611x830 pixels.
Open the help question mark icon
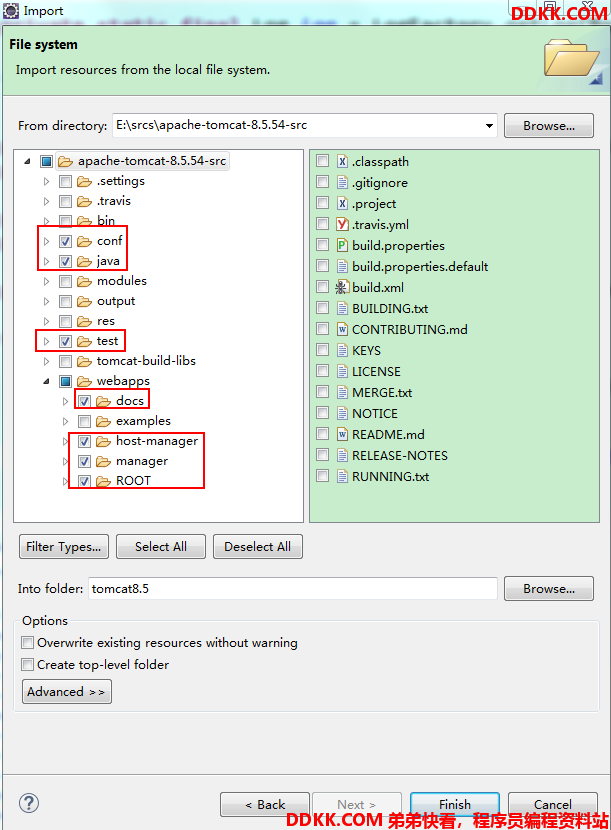[x=29, y=803]
